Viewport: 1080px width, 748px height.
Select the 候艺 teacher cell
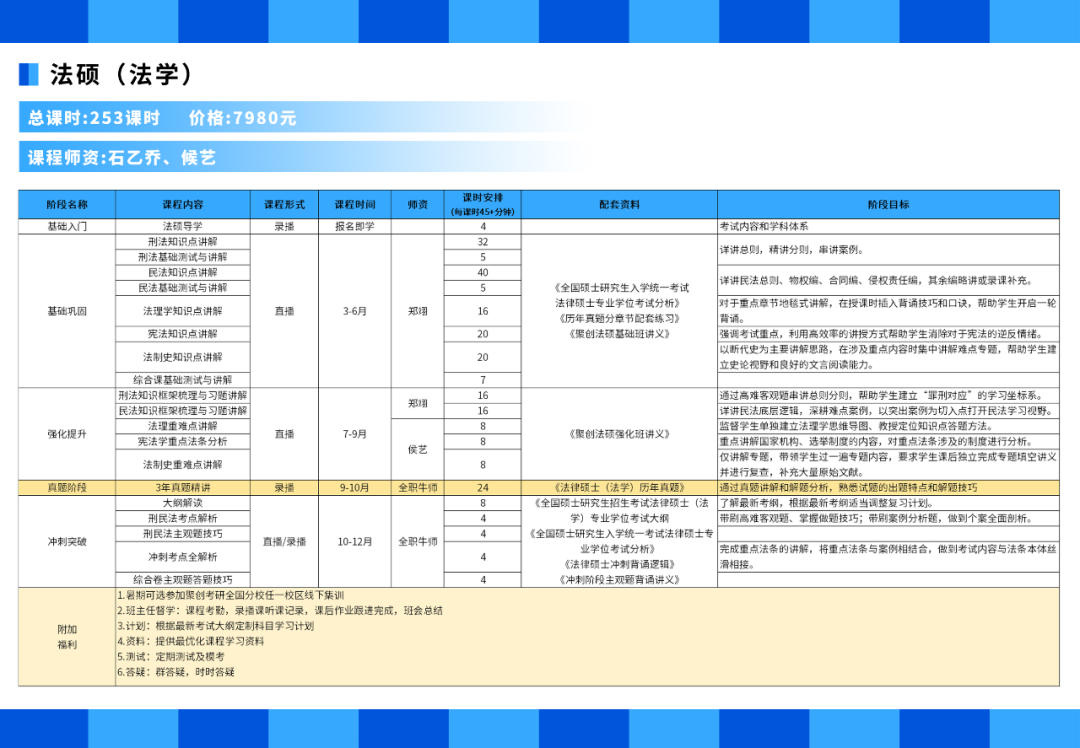417,449
